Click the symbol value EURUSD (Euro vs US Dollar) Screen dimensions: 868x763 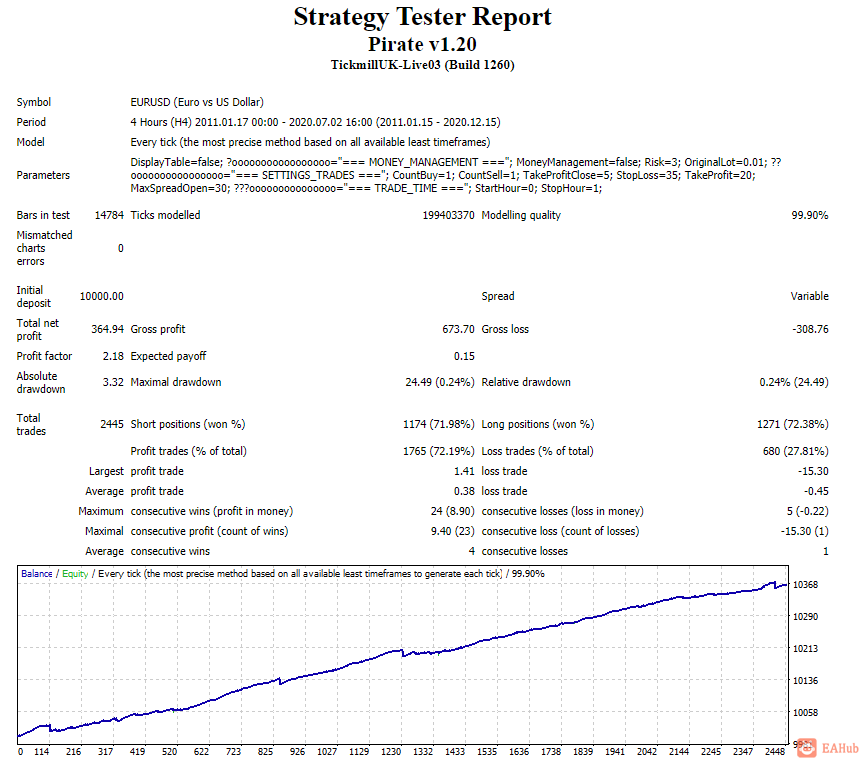(197, 102)
